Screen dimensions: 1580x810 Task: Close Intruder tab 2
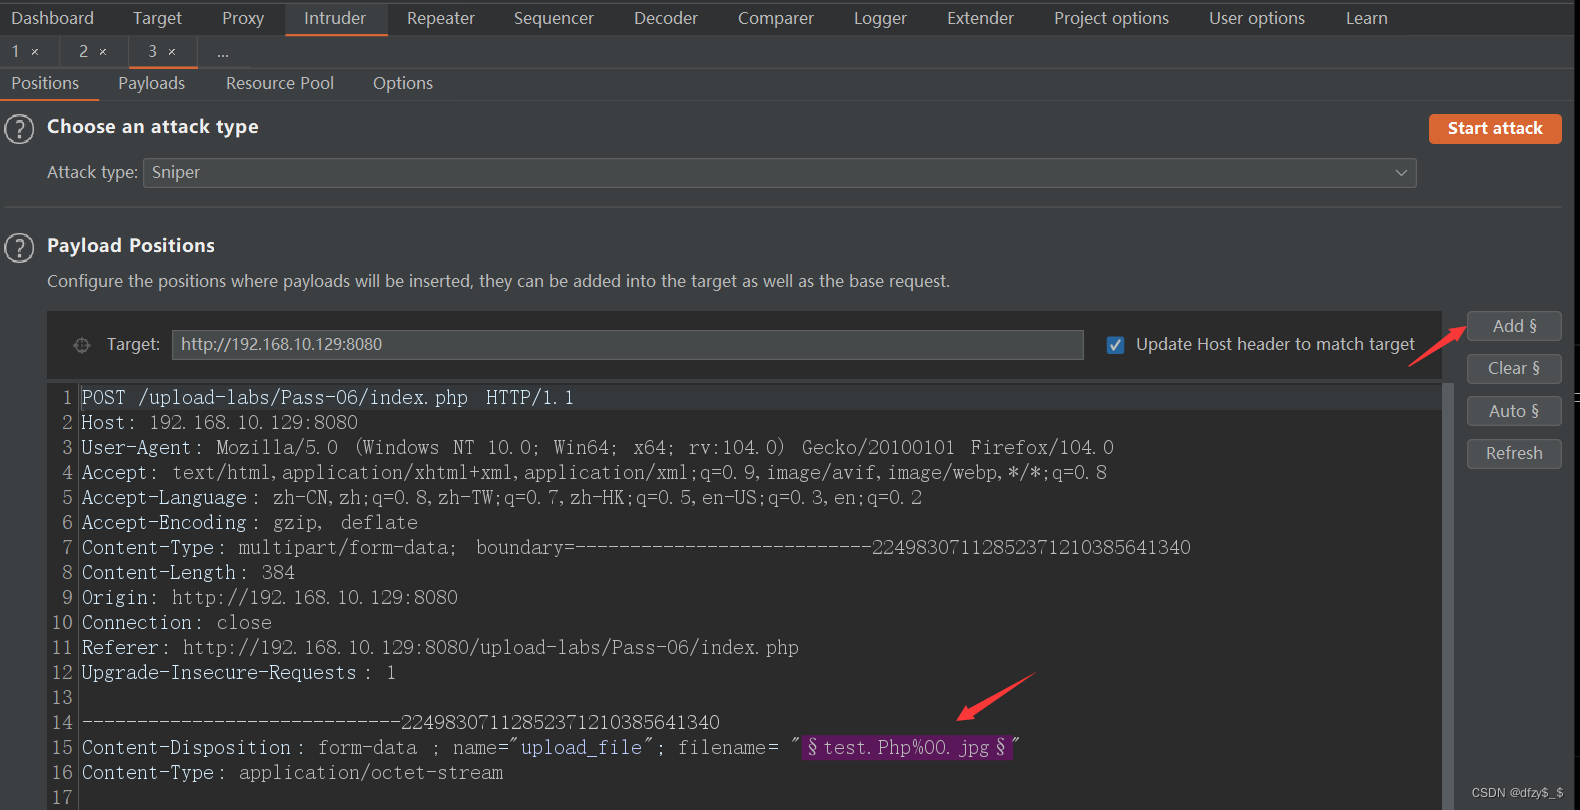pyautogui.click(x=103, y=52)
